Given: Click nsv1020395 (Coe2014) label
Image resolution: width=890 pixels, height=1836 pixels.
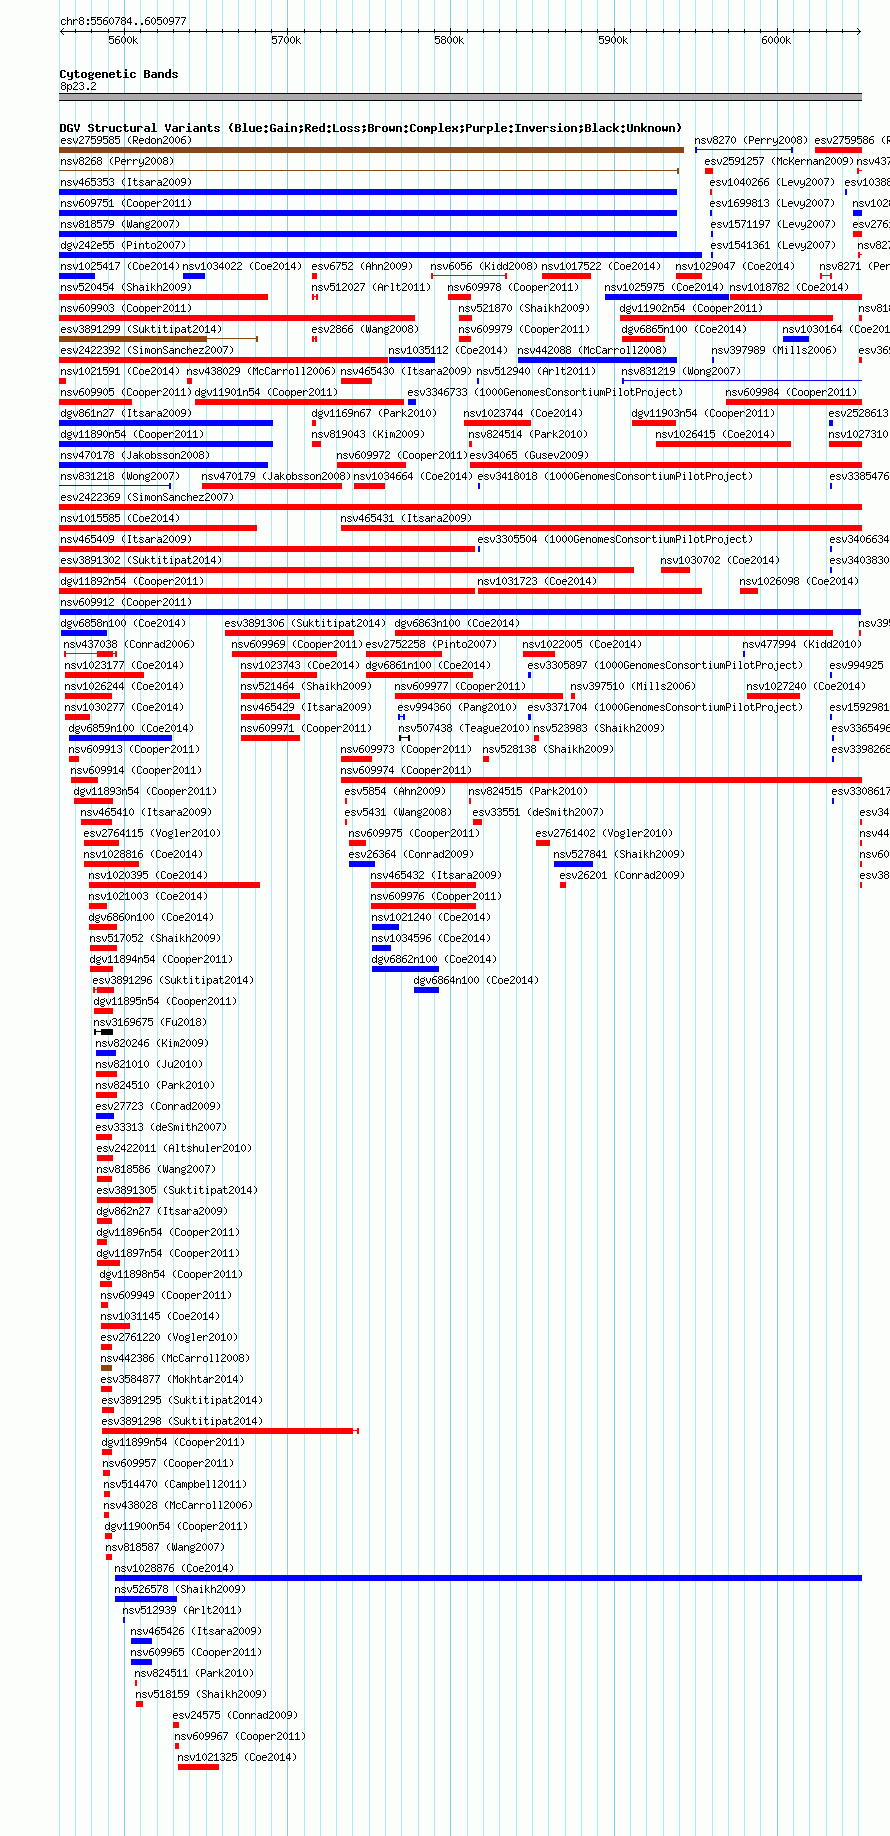Looking at the screenshot, I should pos(148,876).
